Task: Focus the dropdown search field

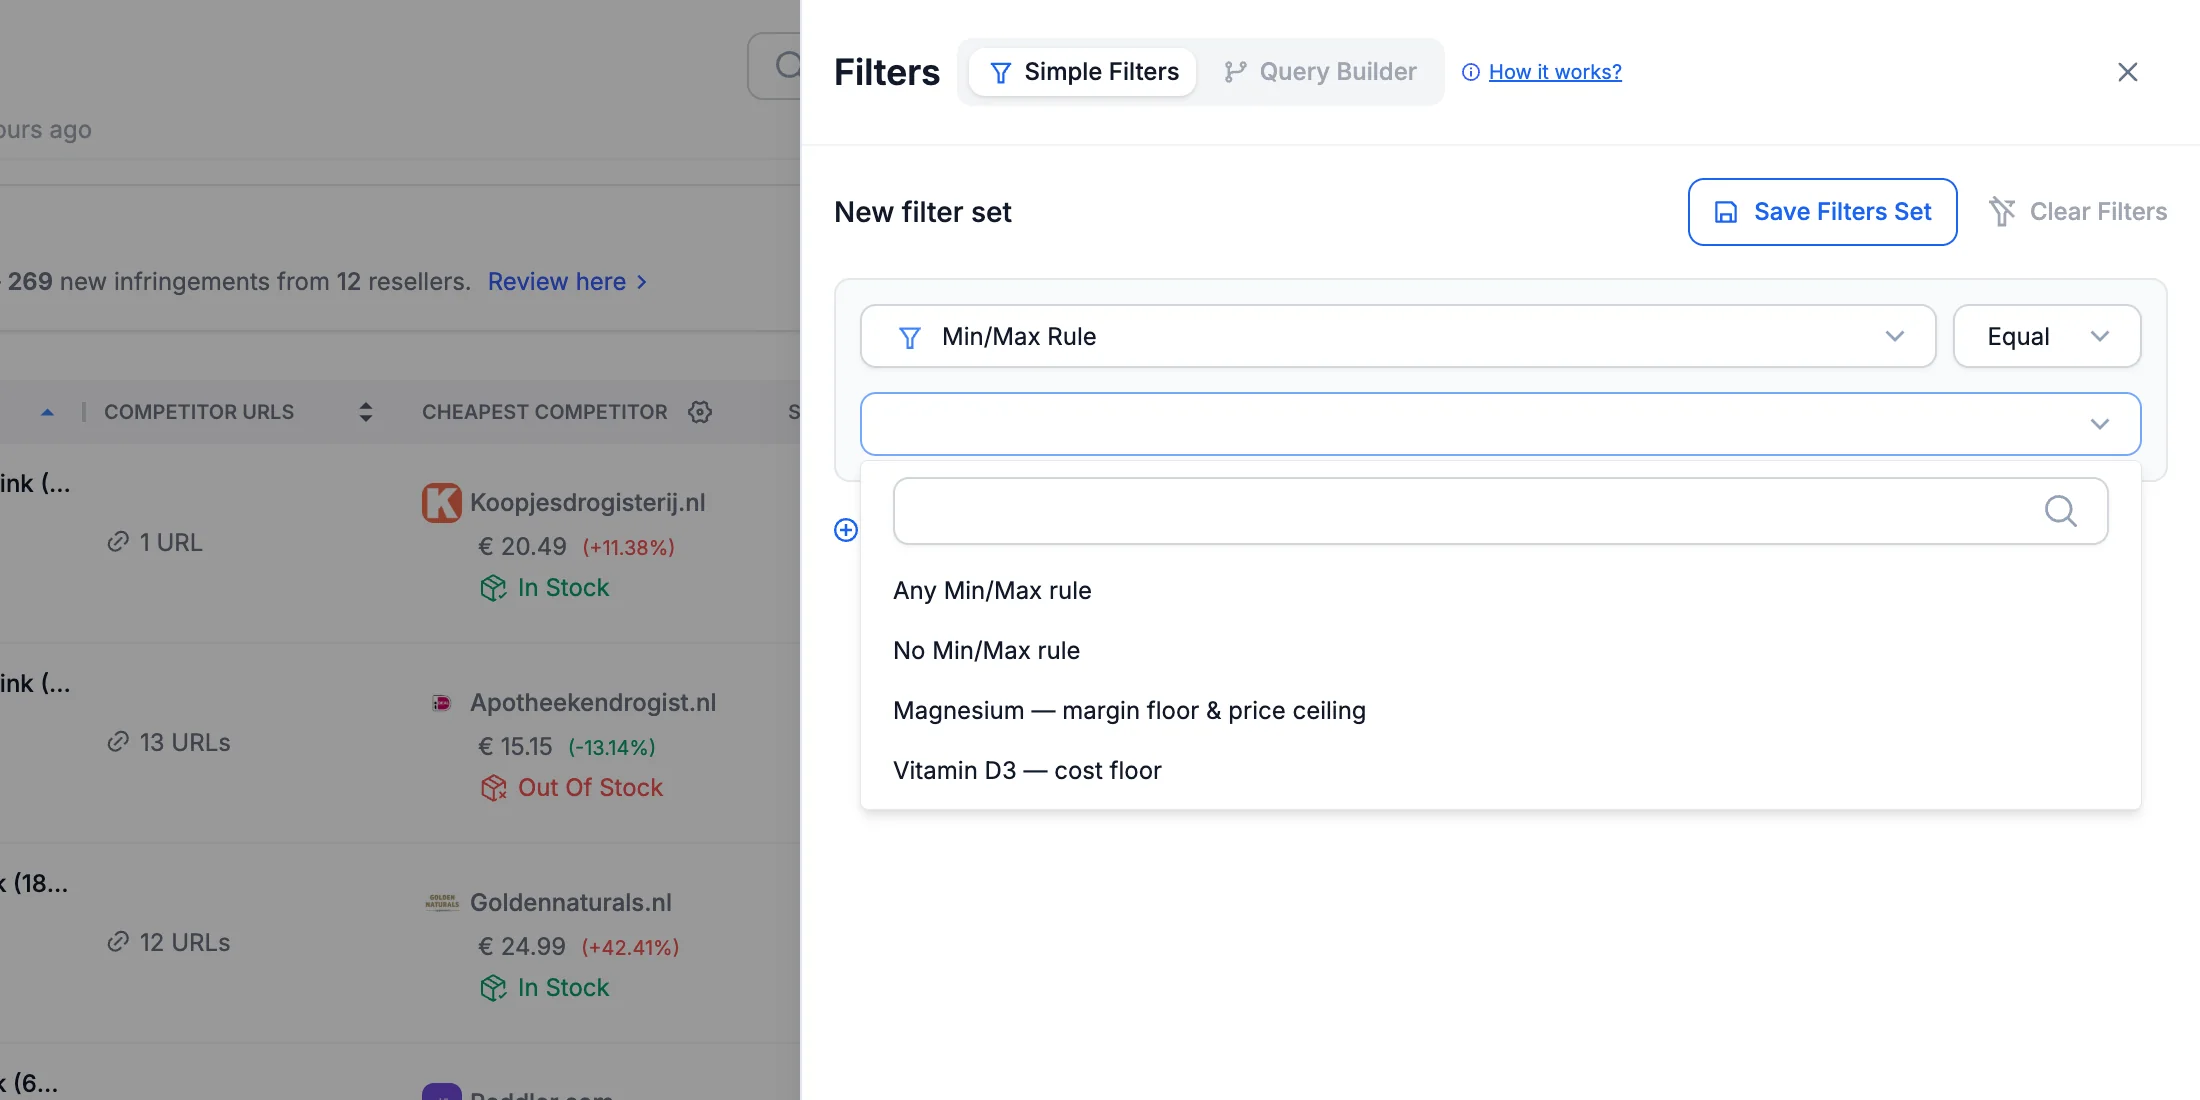Action: click(x=1500, y=511)
